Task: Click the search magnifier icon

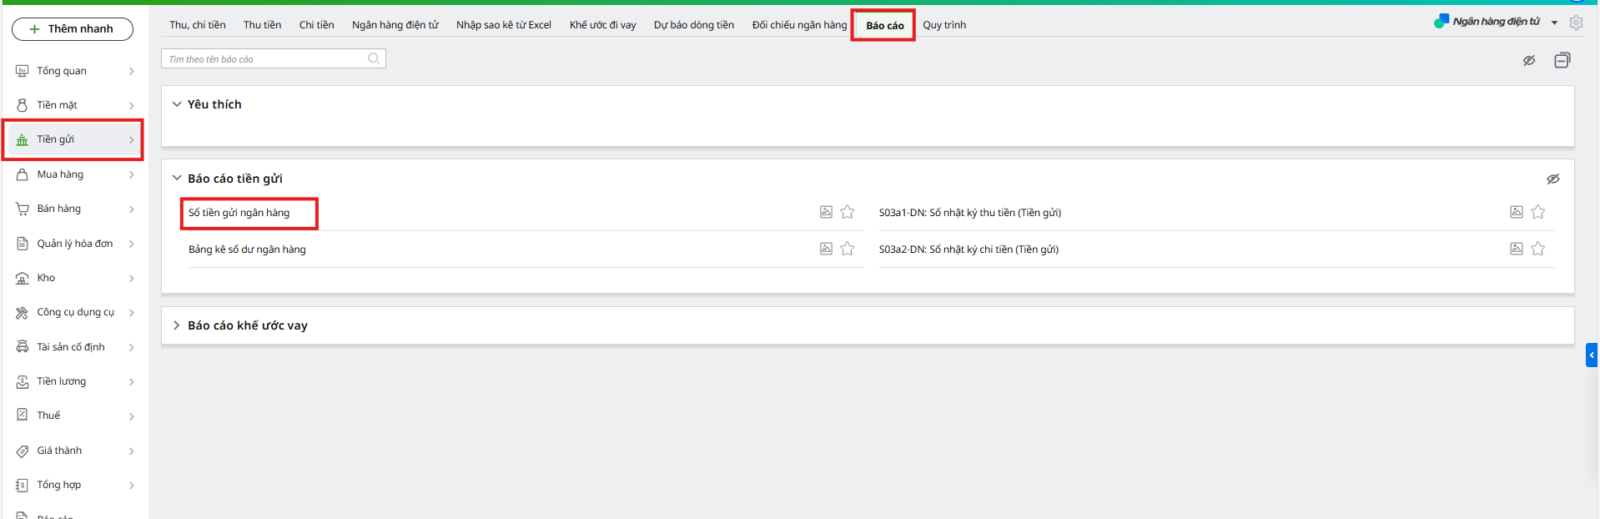Action: [374, 59]
